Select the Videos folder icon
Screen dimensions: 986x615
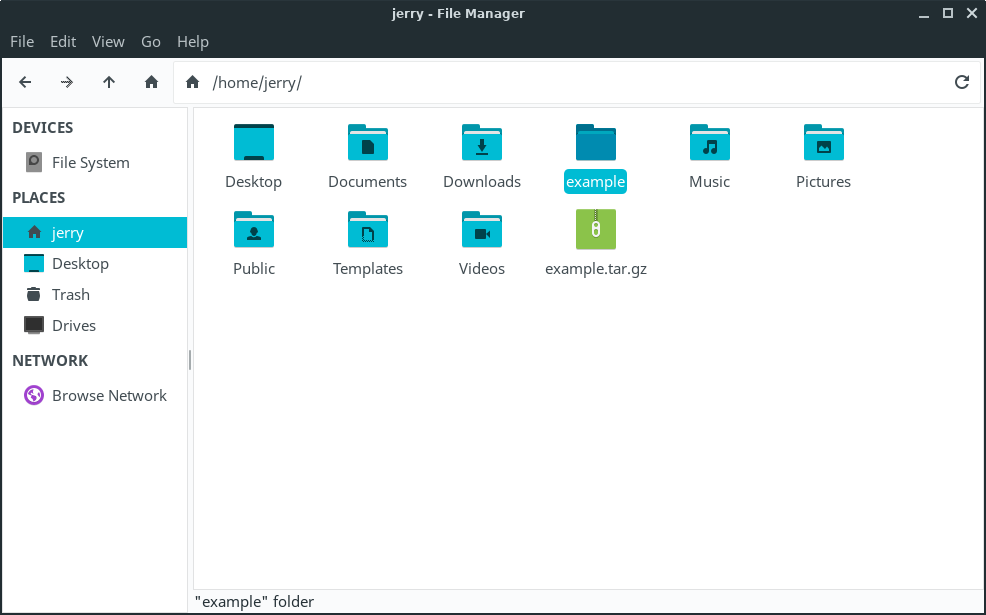(482, 231)
